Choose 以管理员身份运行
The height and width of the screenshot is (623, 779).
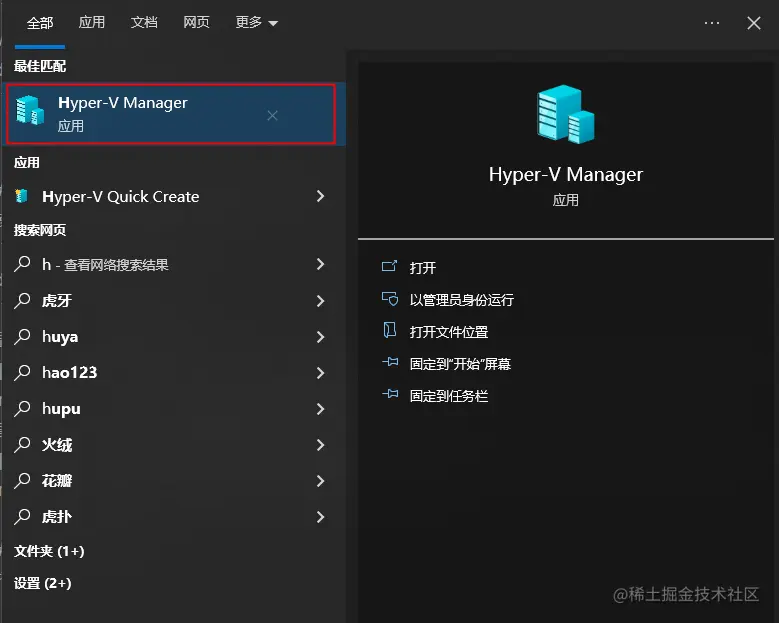[x=462, y=300]
